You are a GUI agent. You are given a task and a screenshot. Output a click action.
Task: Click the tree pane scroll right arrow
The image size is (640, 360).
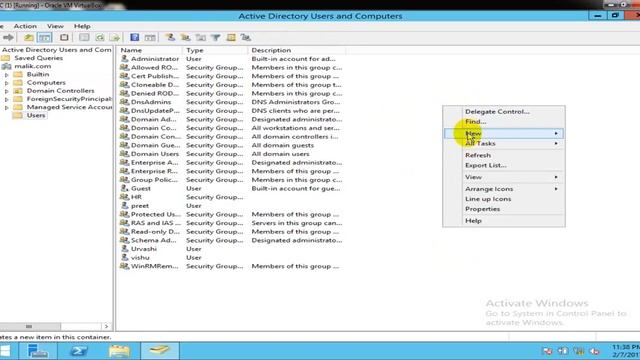[107, 327]
